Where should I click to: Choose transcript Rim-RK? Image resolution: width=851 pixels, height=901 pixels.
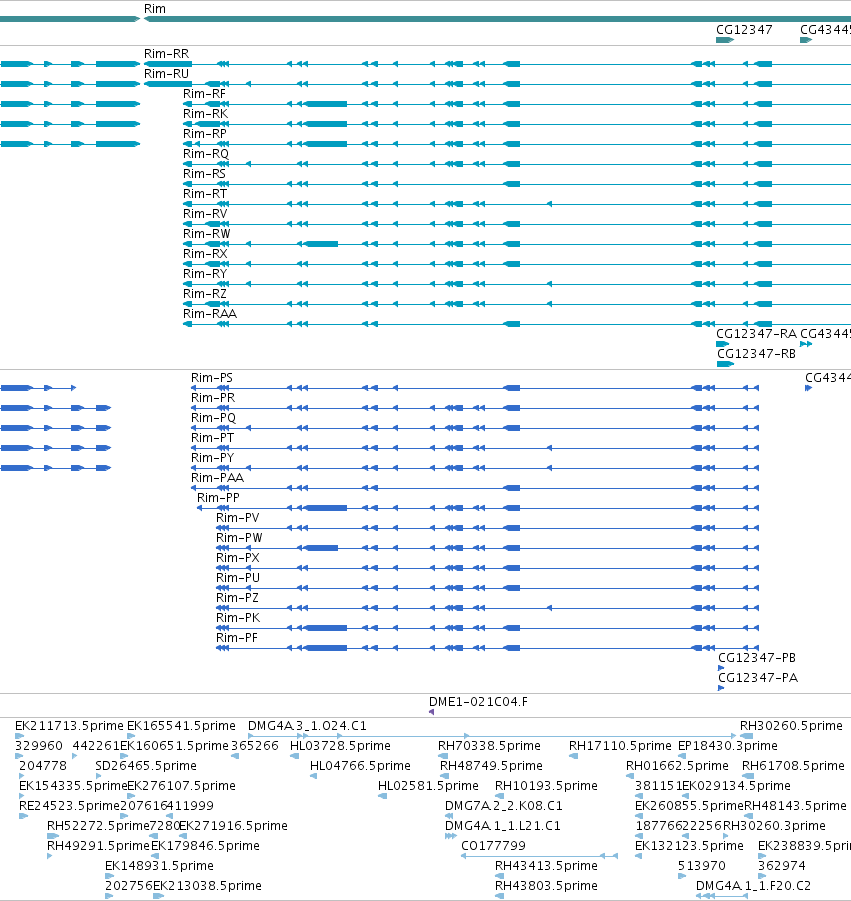tap(205, 114)
